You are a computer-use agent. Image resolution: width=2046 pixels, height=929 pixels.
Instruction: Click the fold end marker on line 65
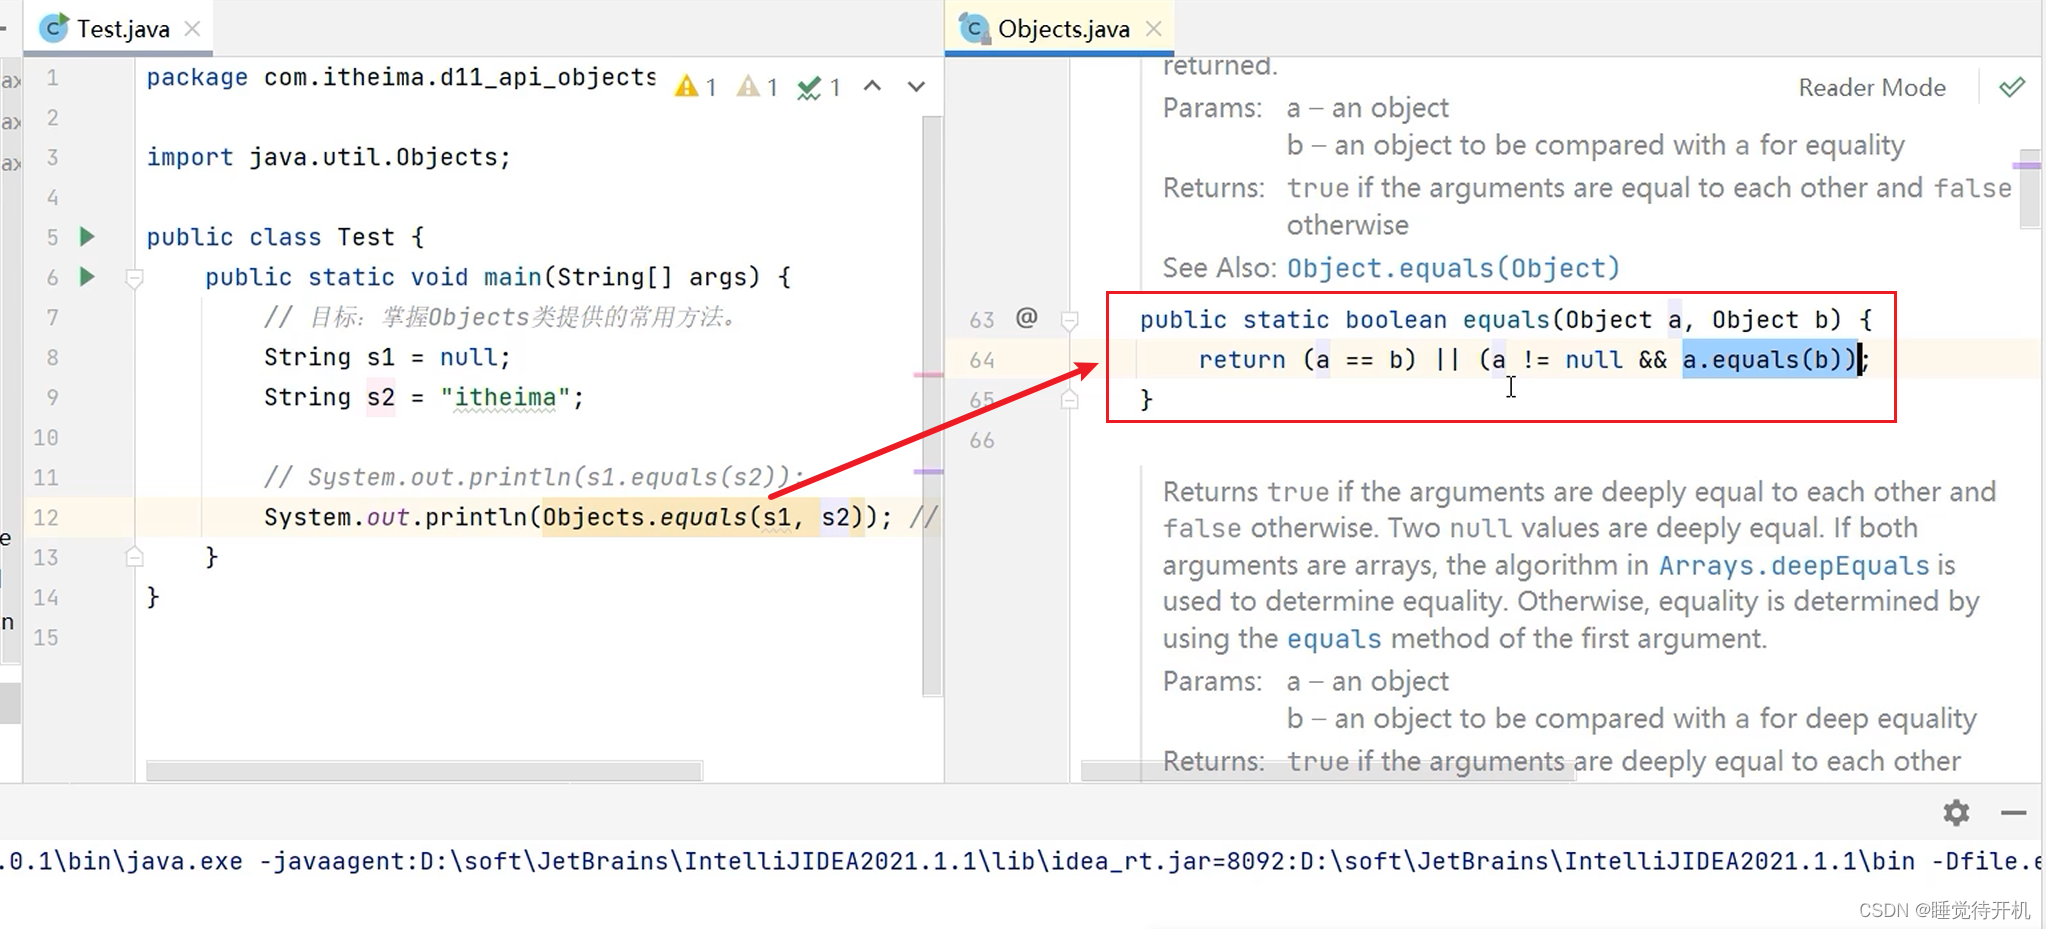(x=1069, y=399)
